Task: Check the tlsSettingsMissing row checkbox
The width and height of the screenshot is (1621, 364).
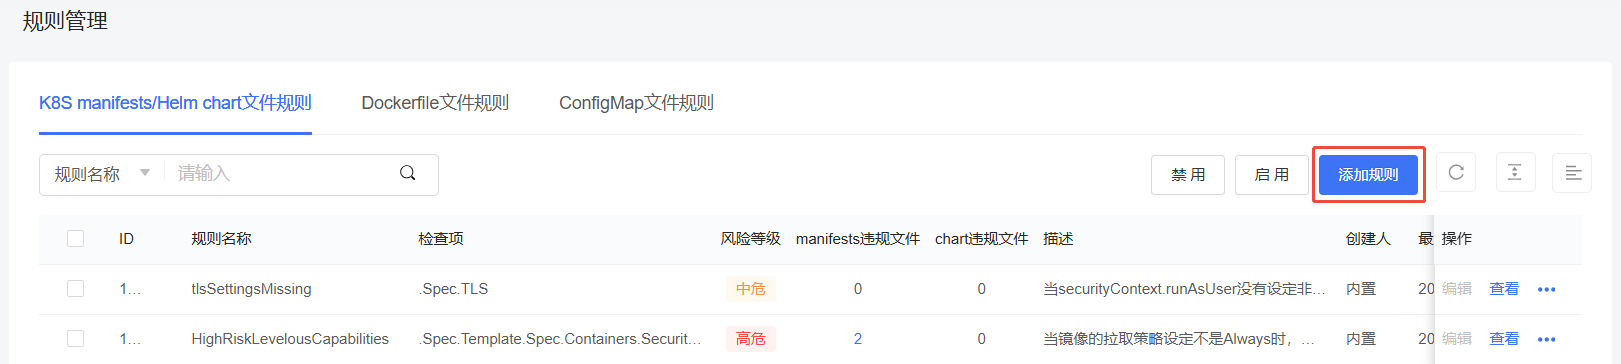Action: pos(75,288)
